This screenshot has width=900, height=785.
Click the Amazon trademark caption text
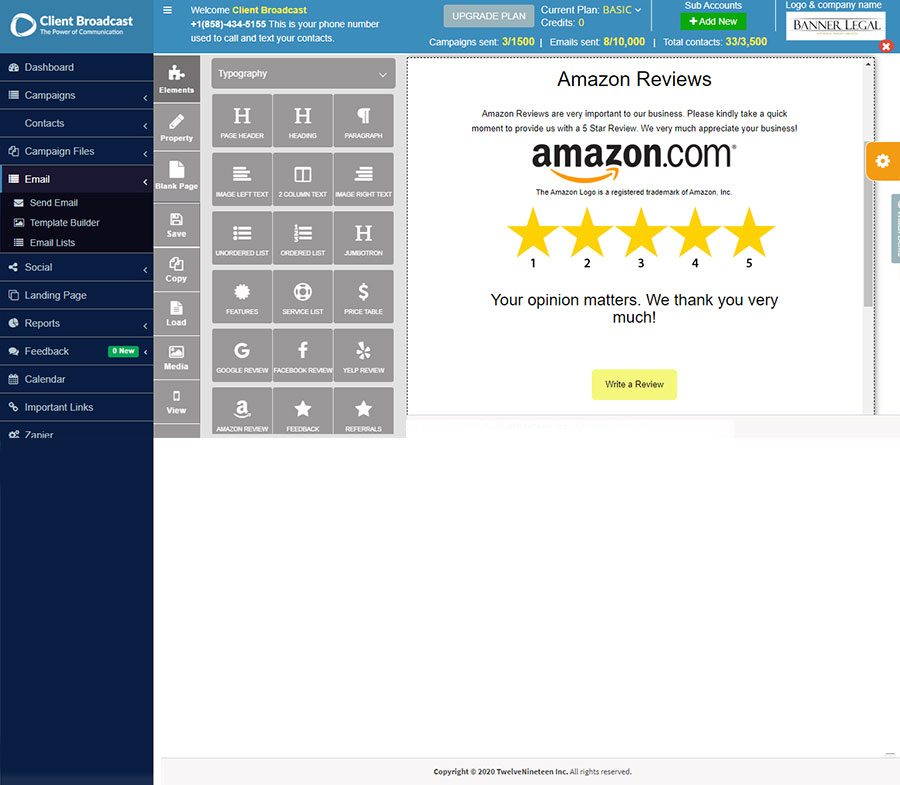click(634, 192)
